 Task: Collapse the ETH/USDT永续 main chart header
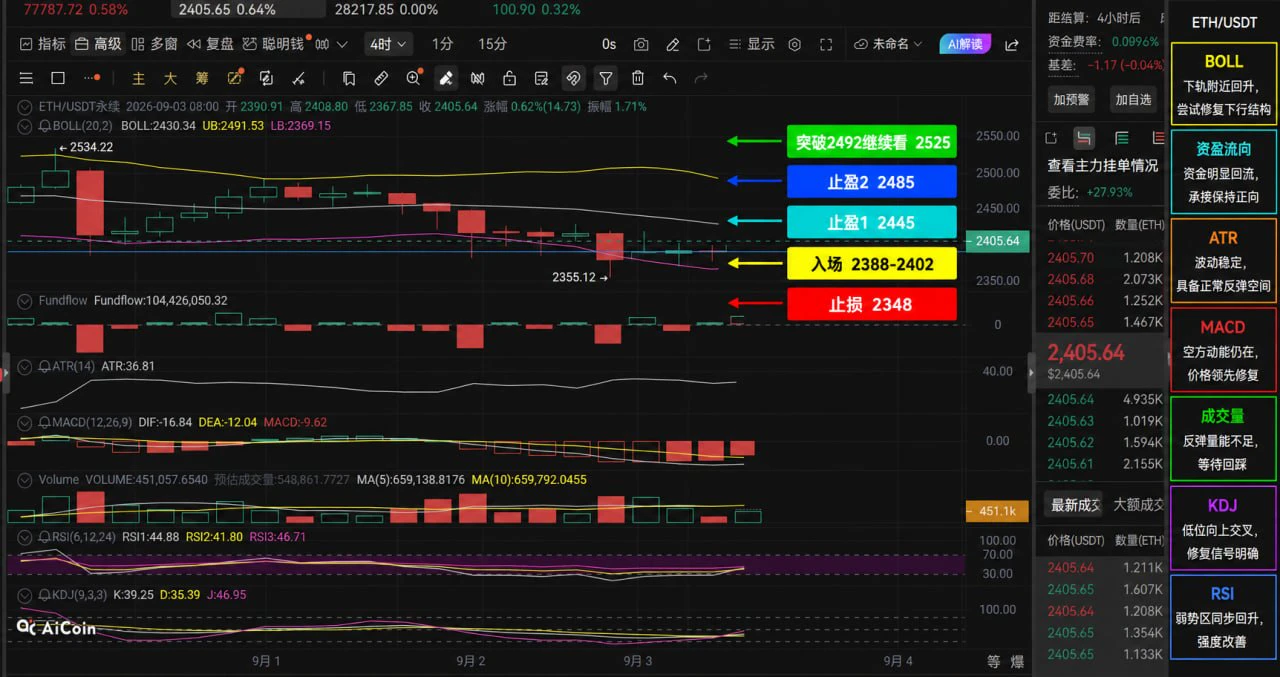point(26,106)
